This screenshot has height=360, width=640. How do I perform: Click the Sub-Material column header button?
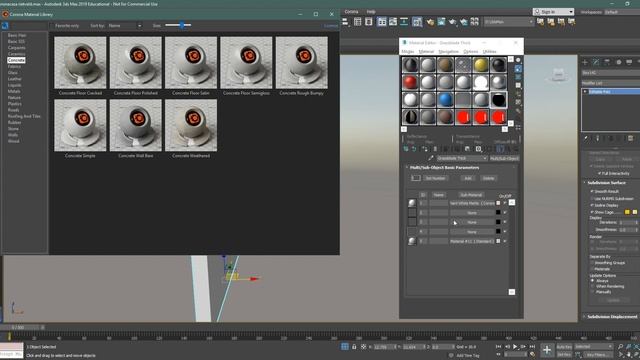[471, 195]
